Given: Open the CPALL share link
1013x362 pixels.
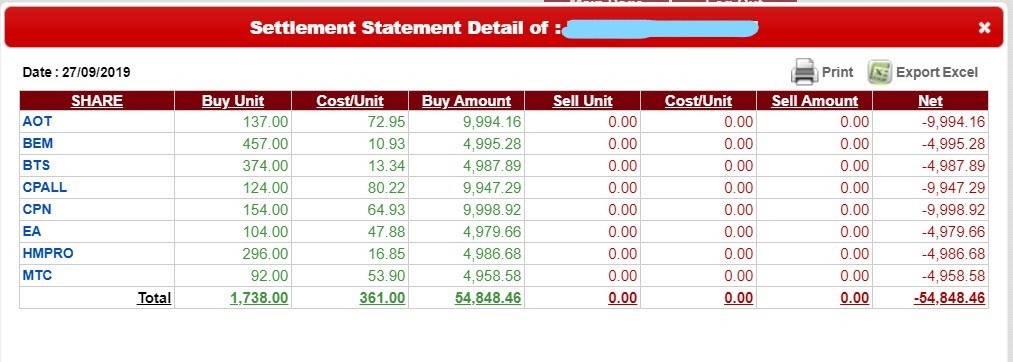Looking at the screenshot, I should click(45, 187).
